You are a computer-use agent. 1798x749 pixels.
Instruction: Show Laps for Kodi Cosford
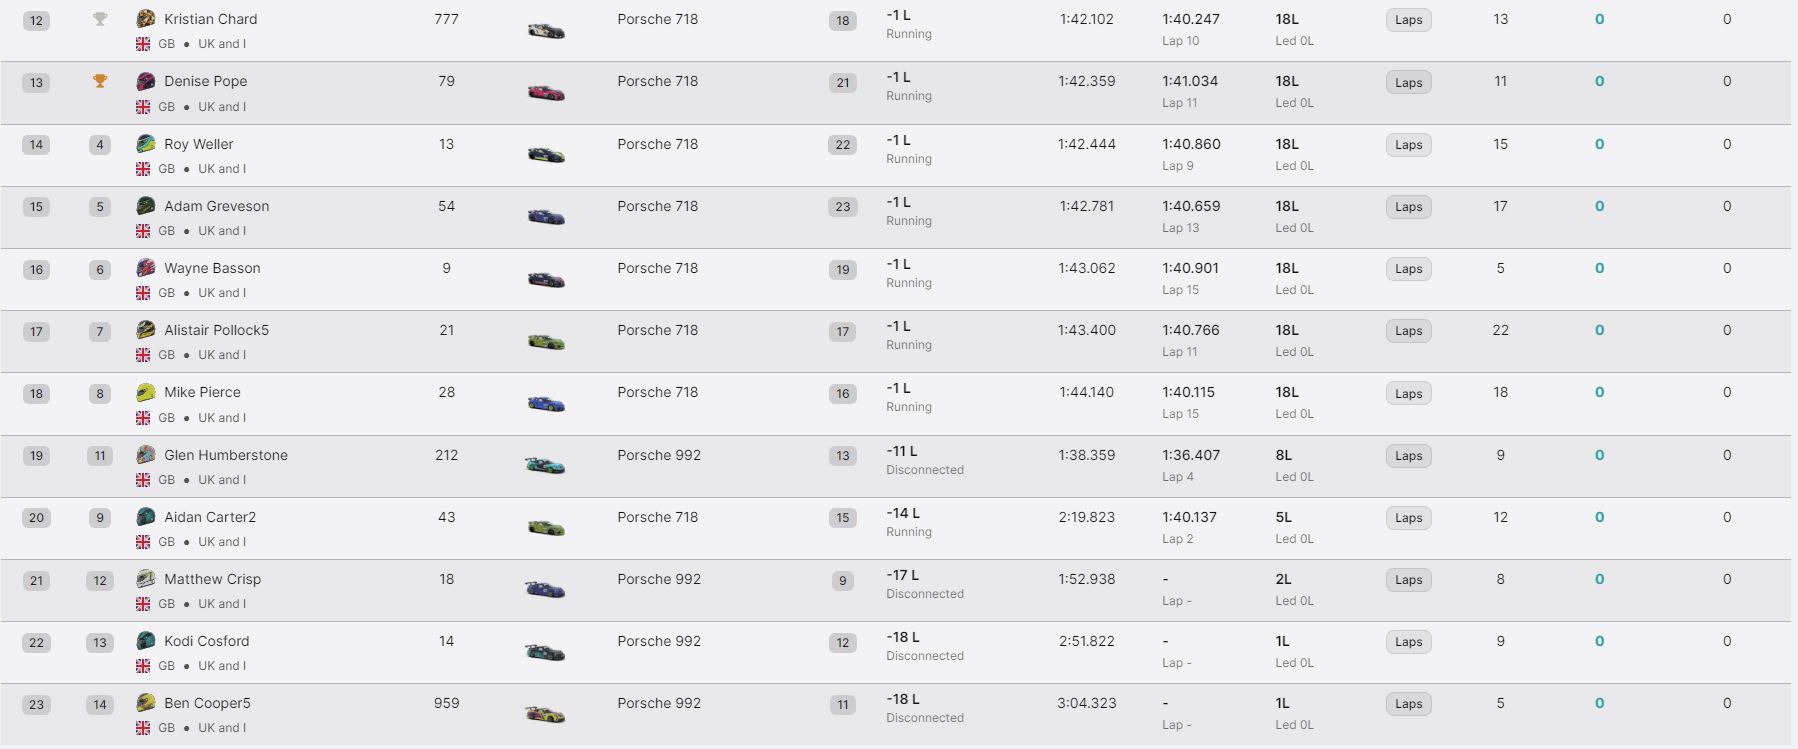tap(1408, 642)
